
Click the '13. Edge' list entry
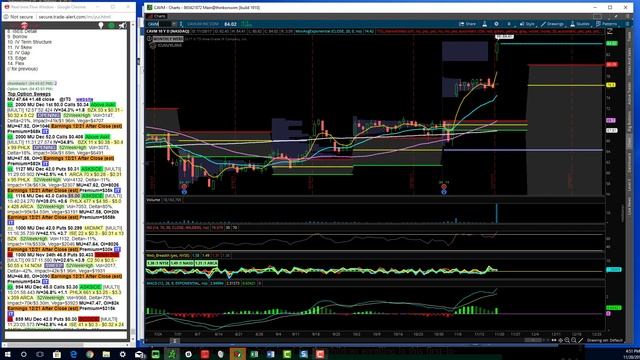[17, 58]
